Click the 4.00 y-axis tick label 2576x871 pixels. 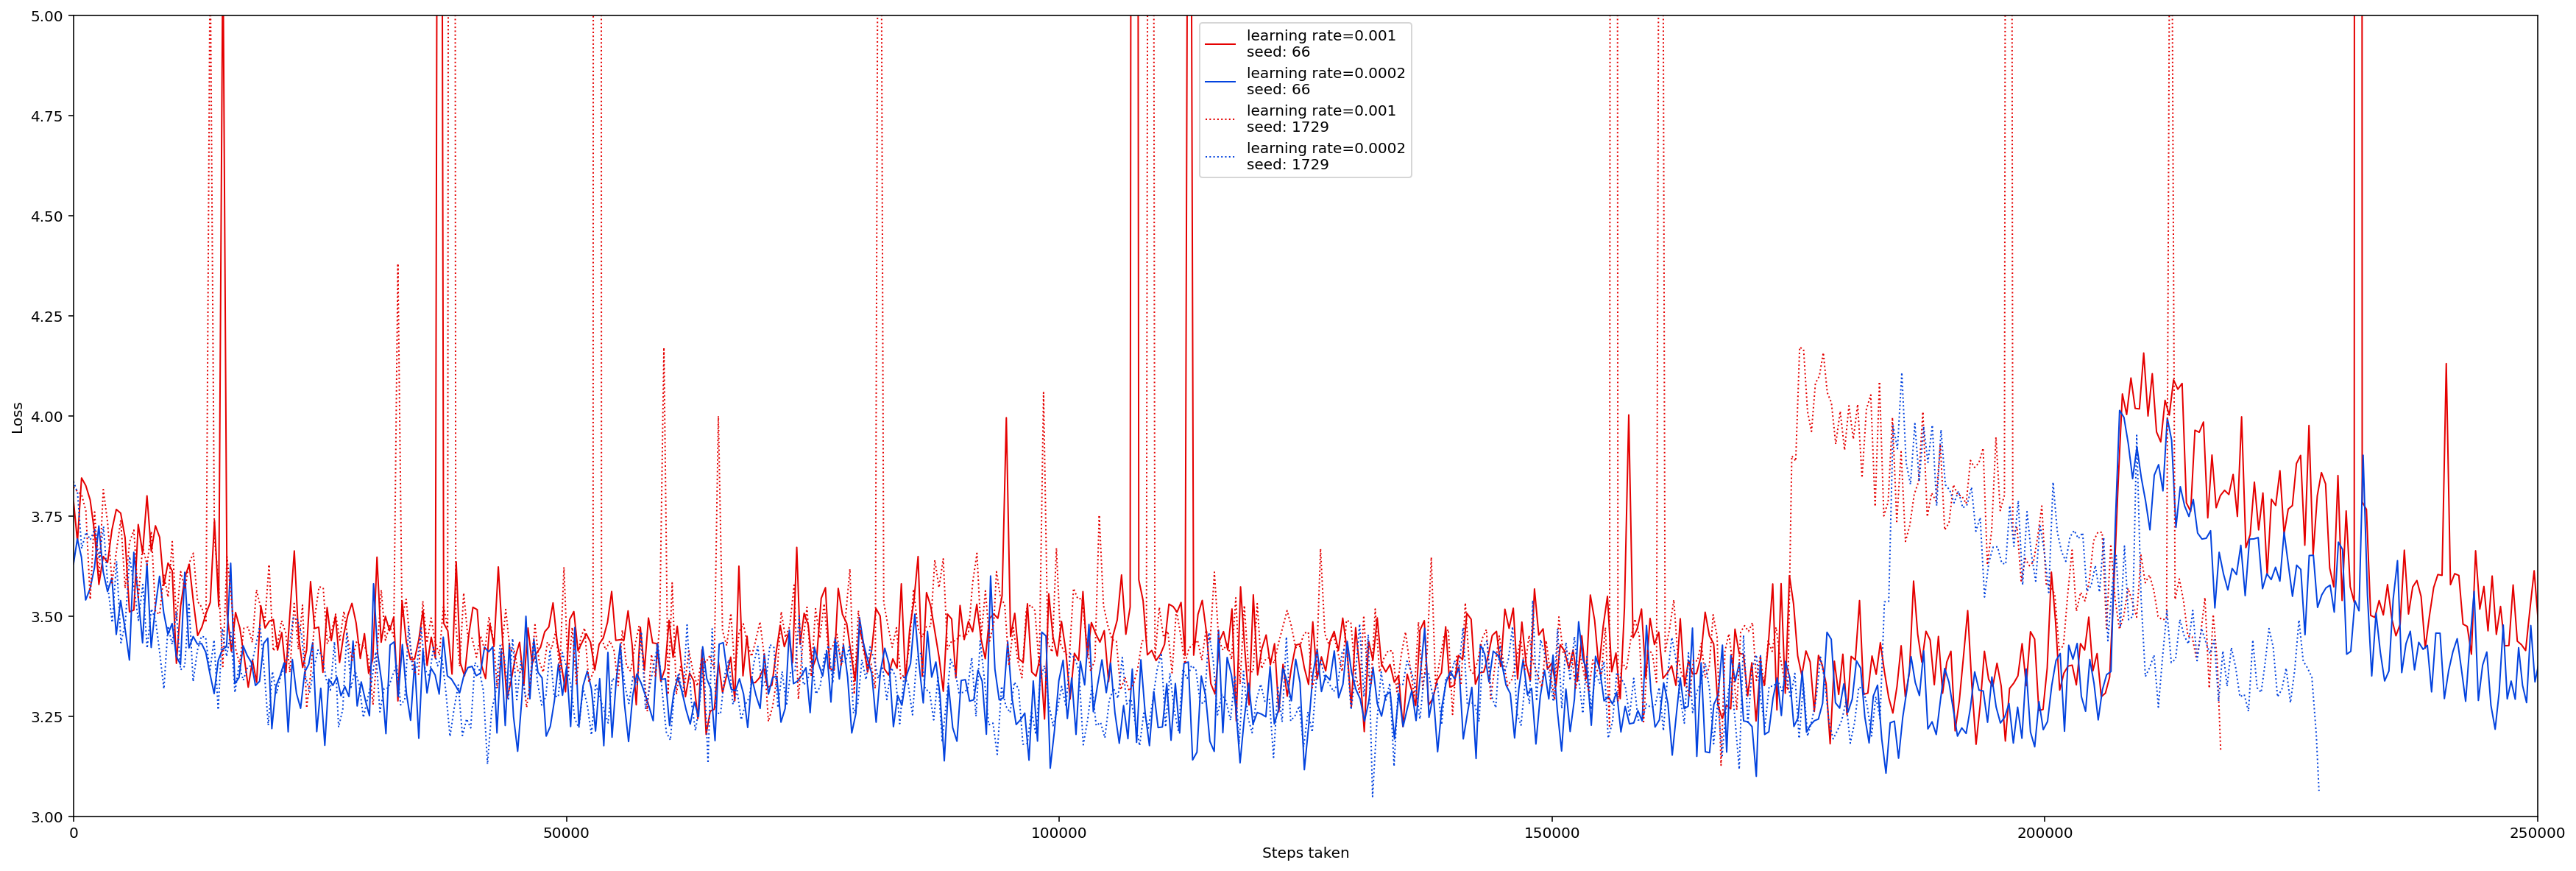47,416
